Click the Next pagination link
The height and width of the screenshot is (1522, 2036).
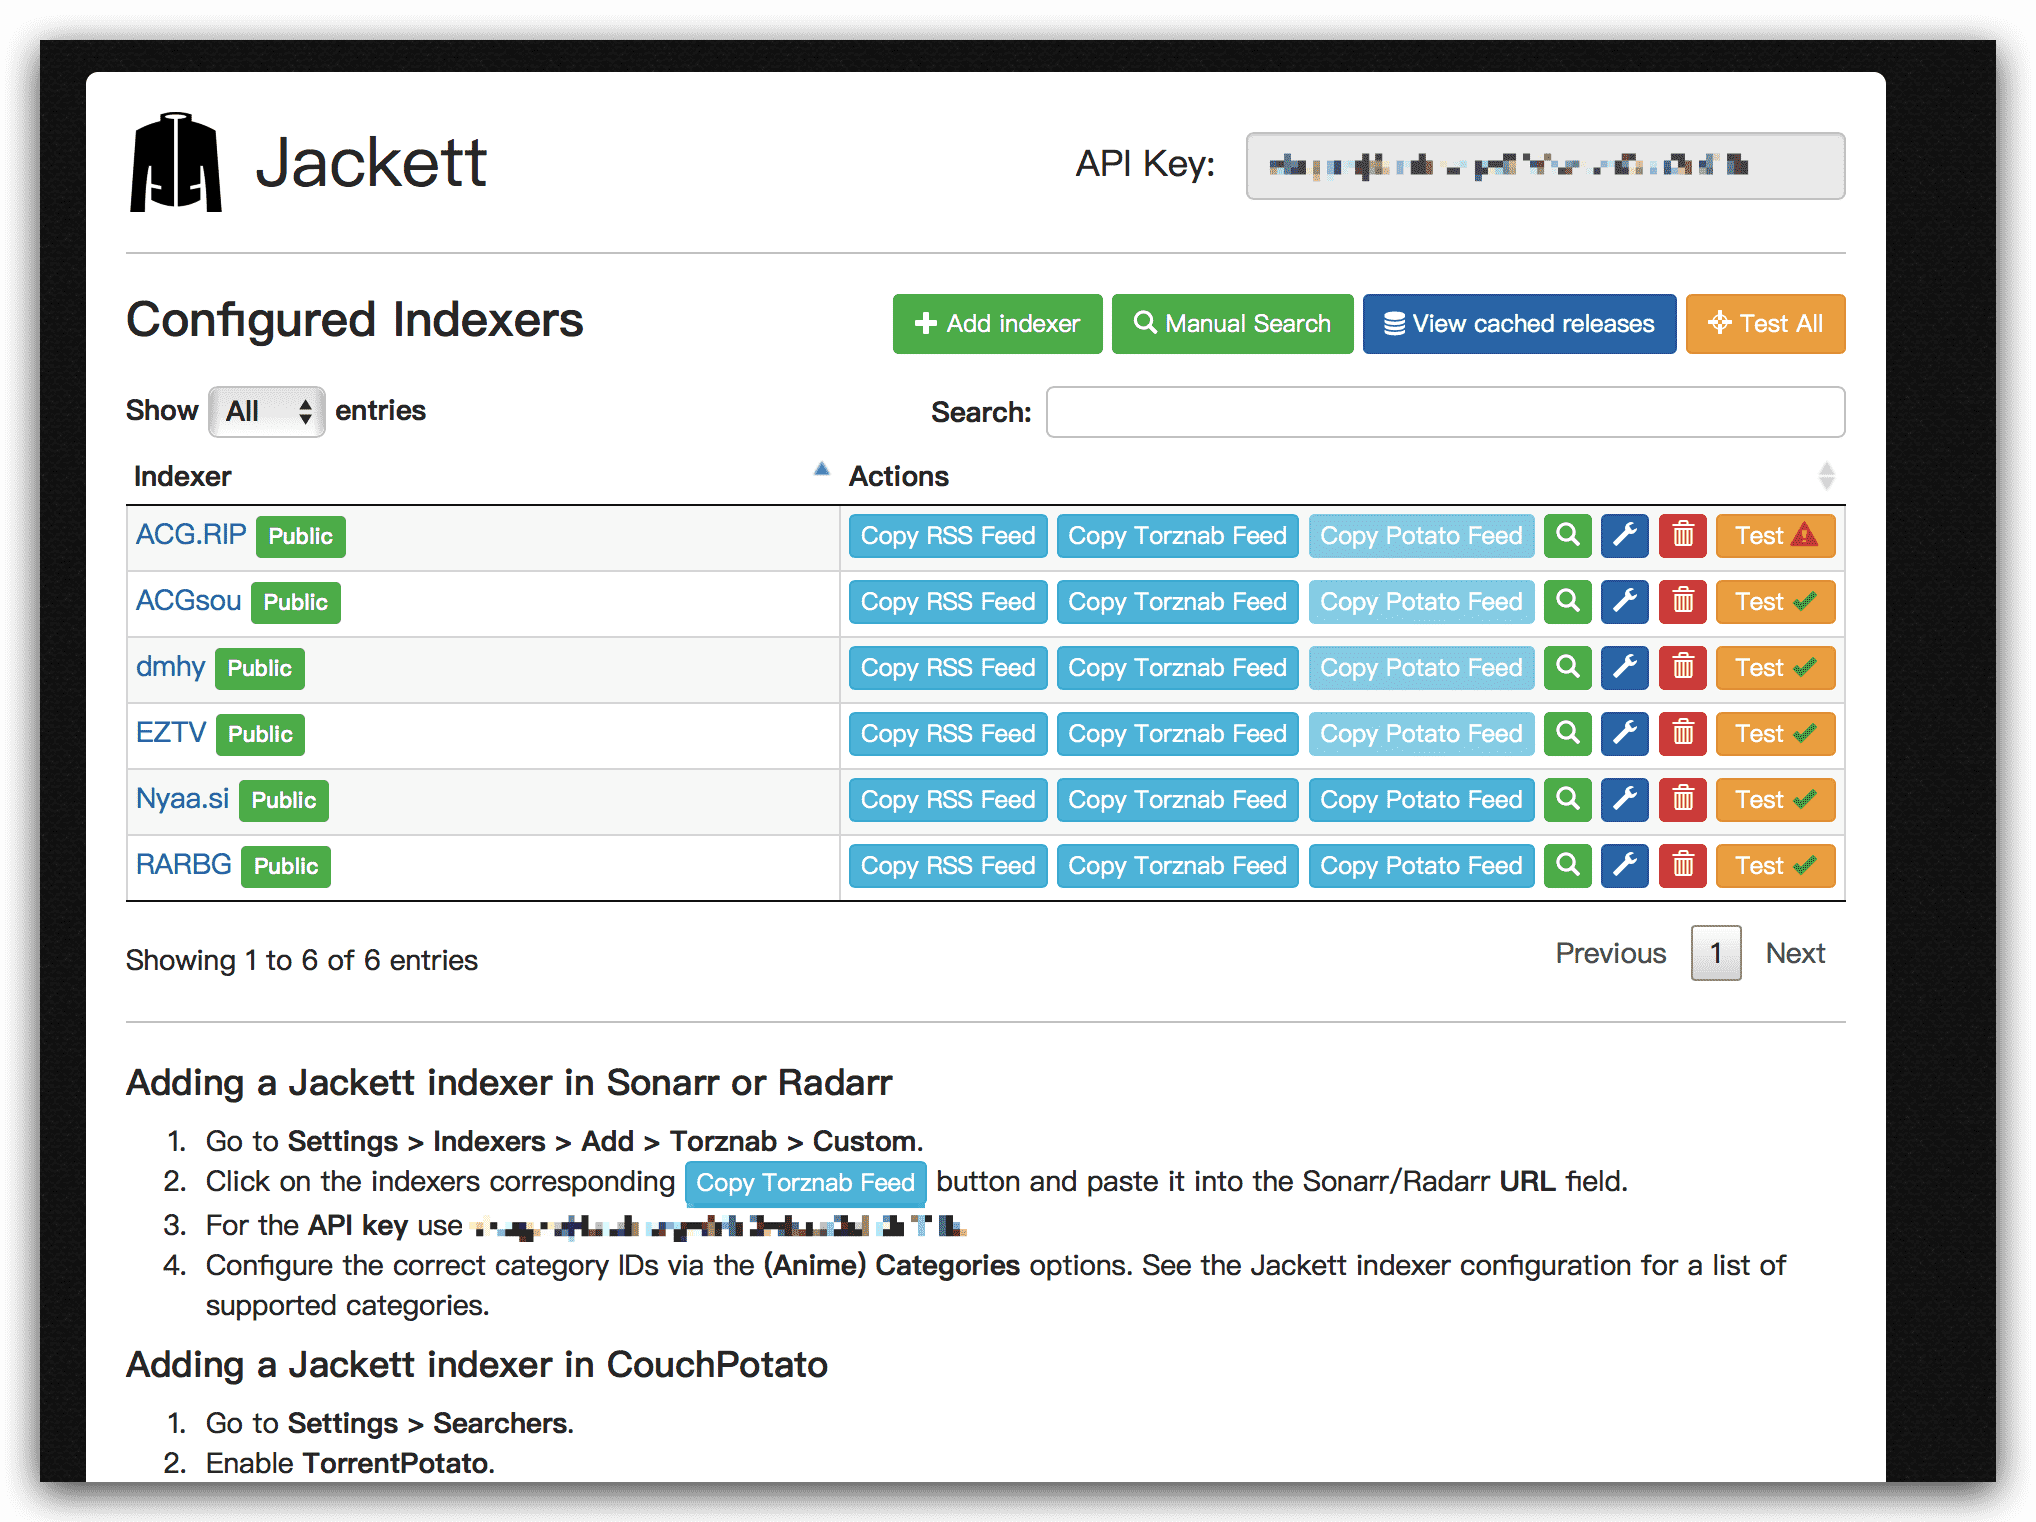click(x=1795, y=953)
